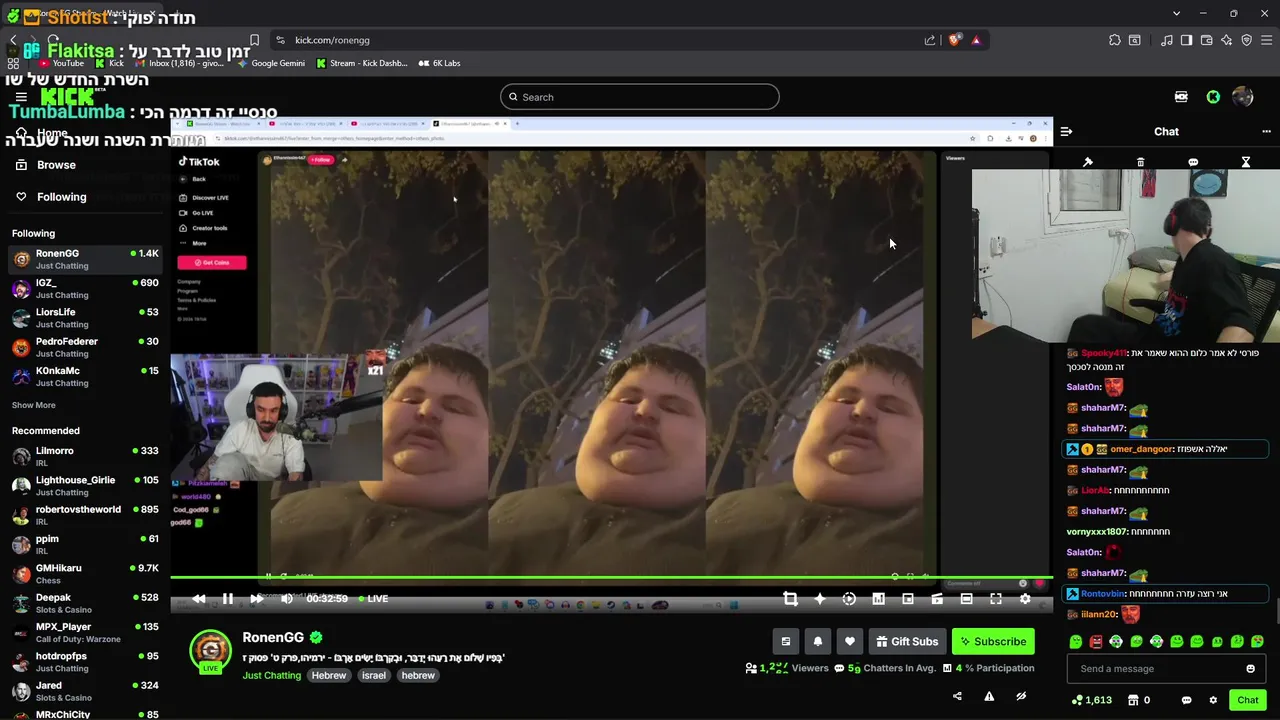Open PedroFederer channel in sidebar
The width and height of the screenshot is (1280, 720).
point(84,347)
